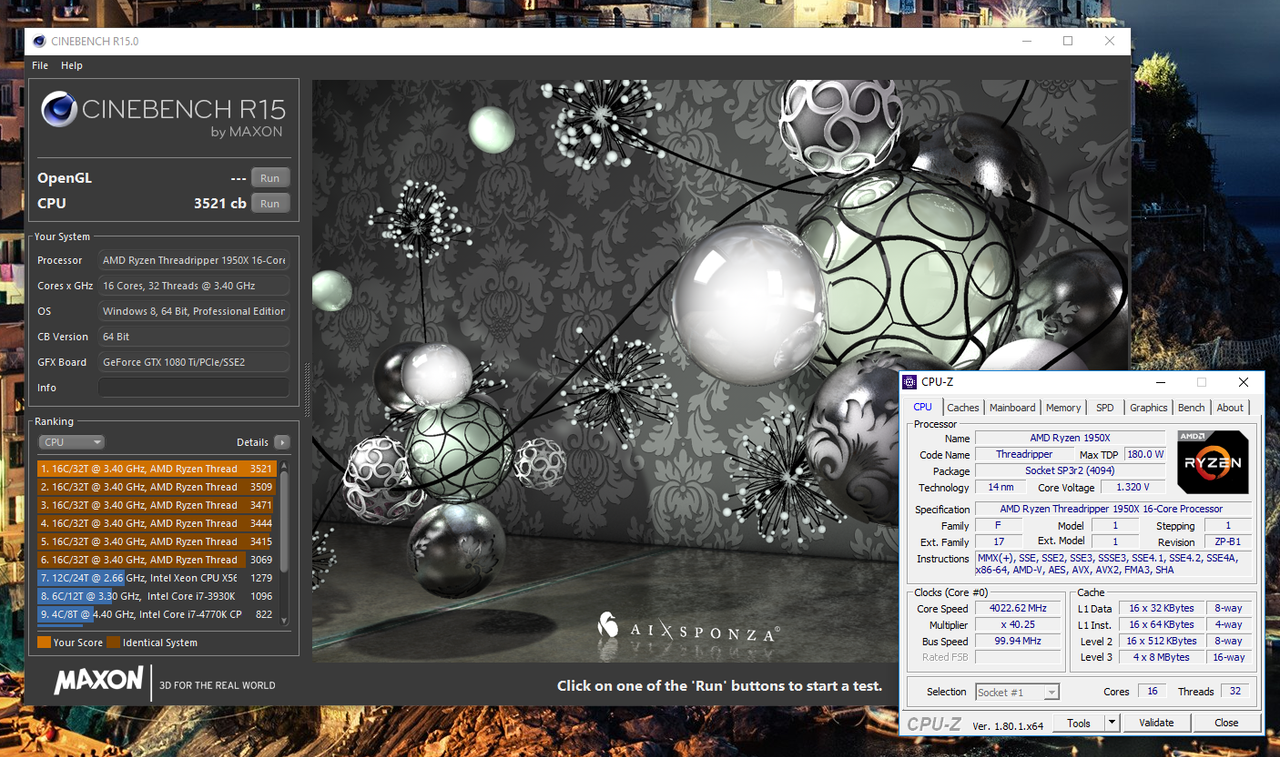Click the Details arrow button in Ranking
Viewport: 1280px width, 757px height.
[x=282, y=442]
